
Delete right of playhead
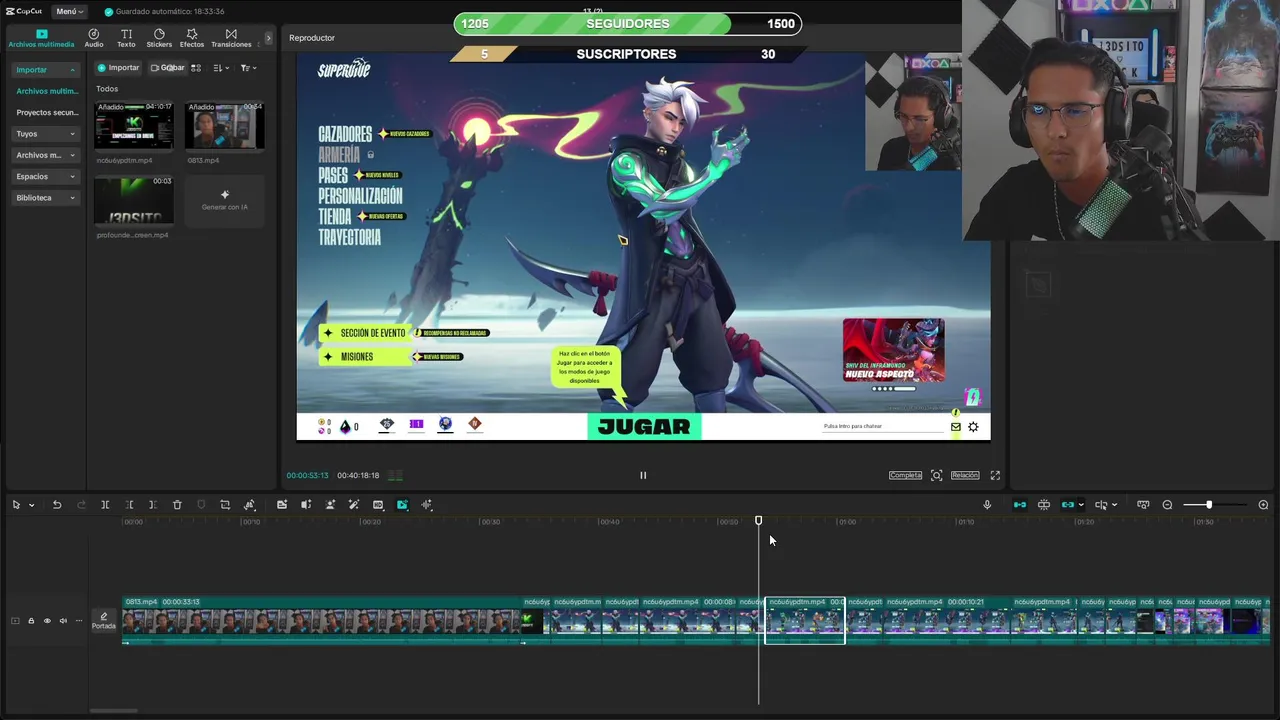point(153,505)
